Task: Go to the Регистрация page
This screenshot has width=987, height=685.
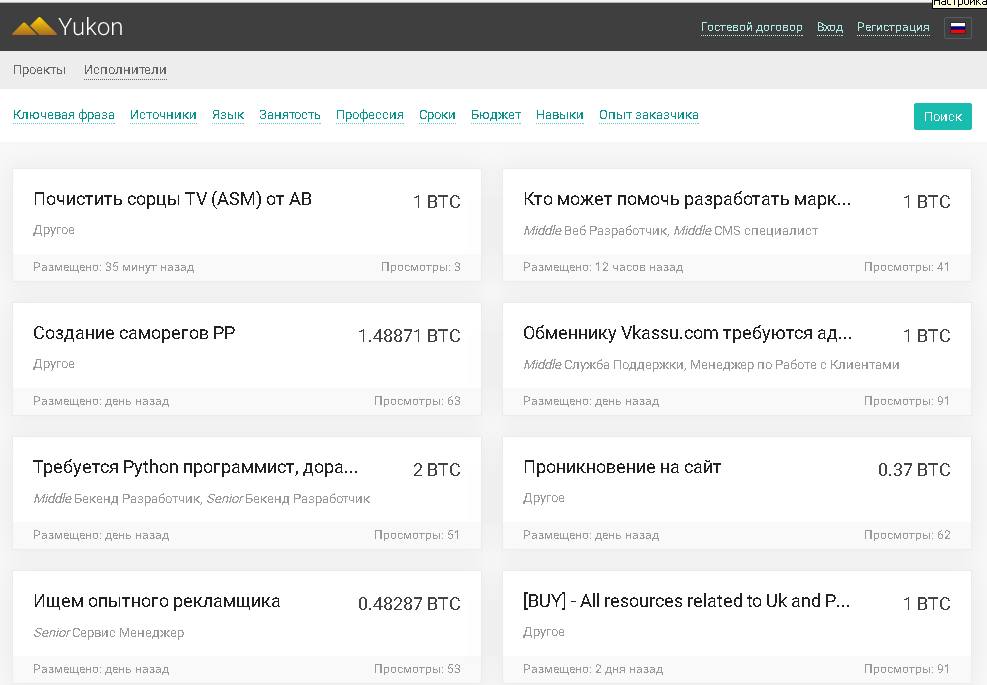Action: [x=893, y=28]
